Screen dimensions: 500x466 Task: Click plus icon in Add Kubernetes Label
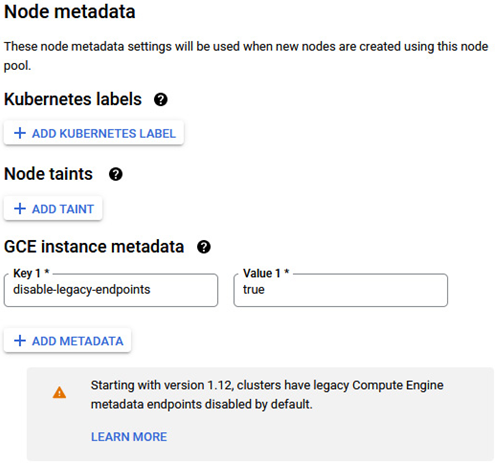(20, 133)
